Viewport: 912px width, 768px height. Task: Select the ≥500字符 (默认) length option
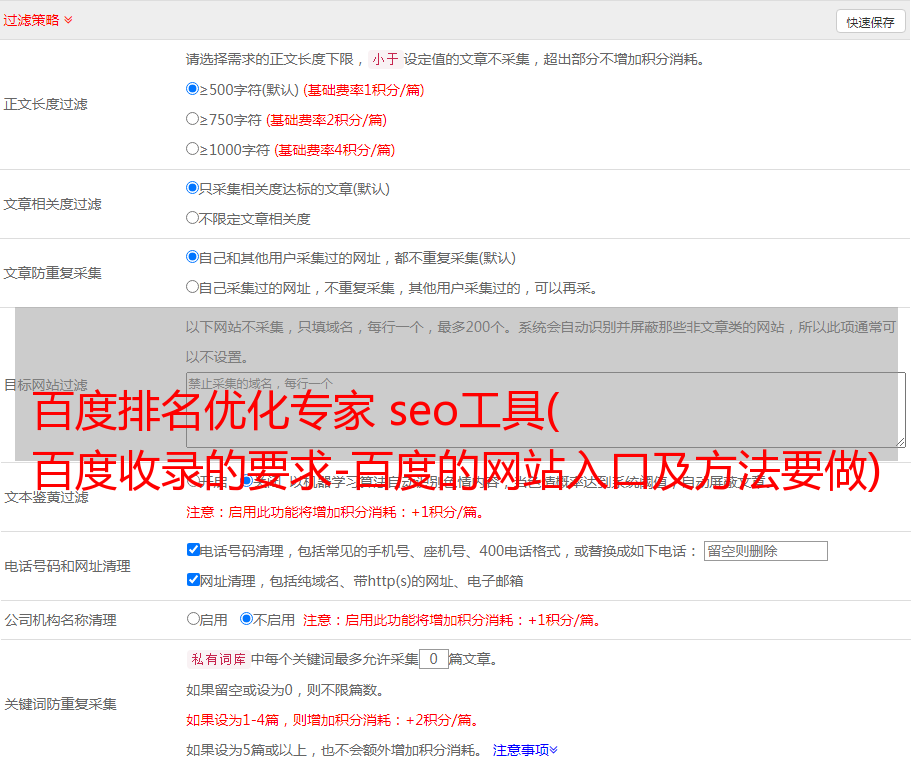point(192,89)
